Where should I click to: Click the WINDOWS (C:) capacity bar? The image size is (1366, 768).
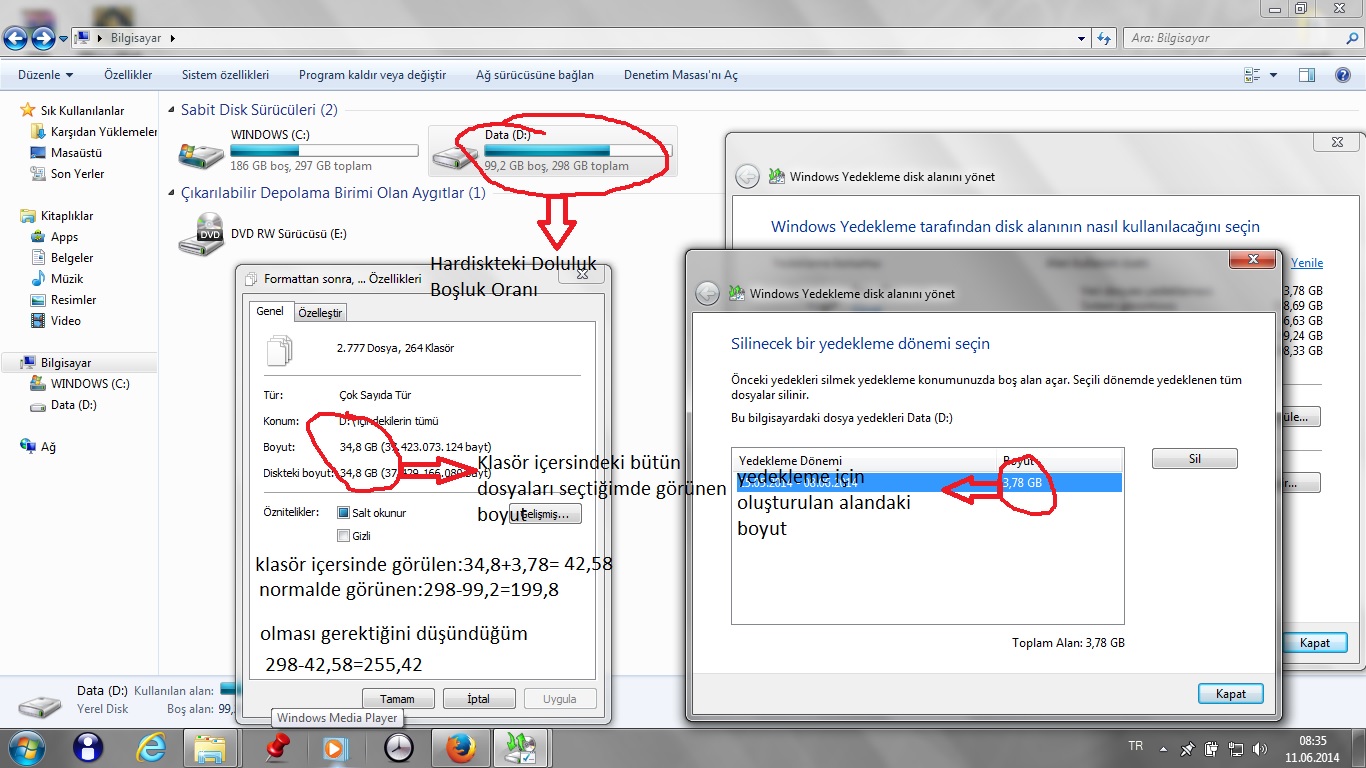tap(324, 150)
